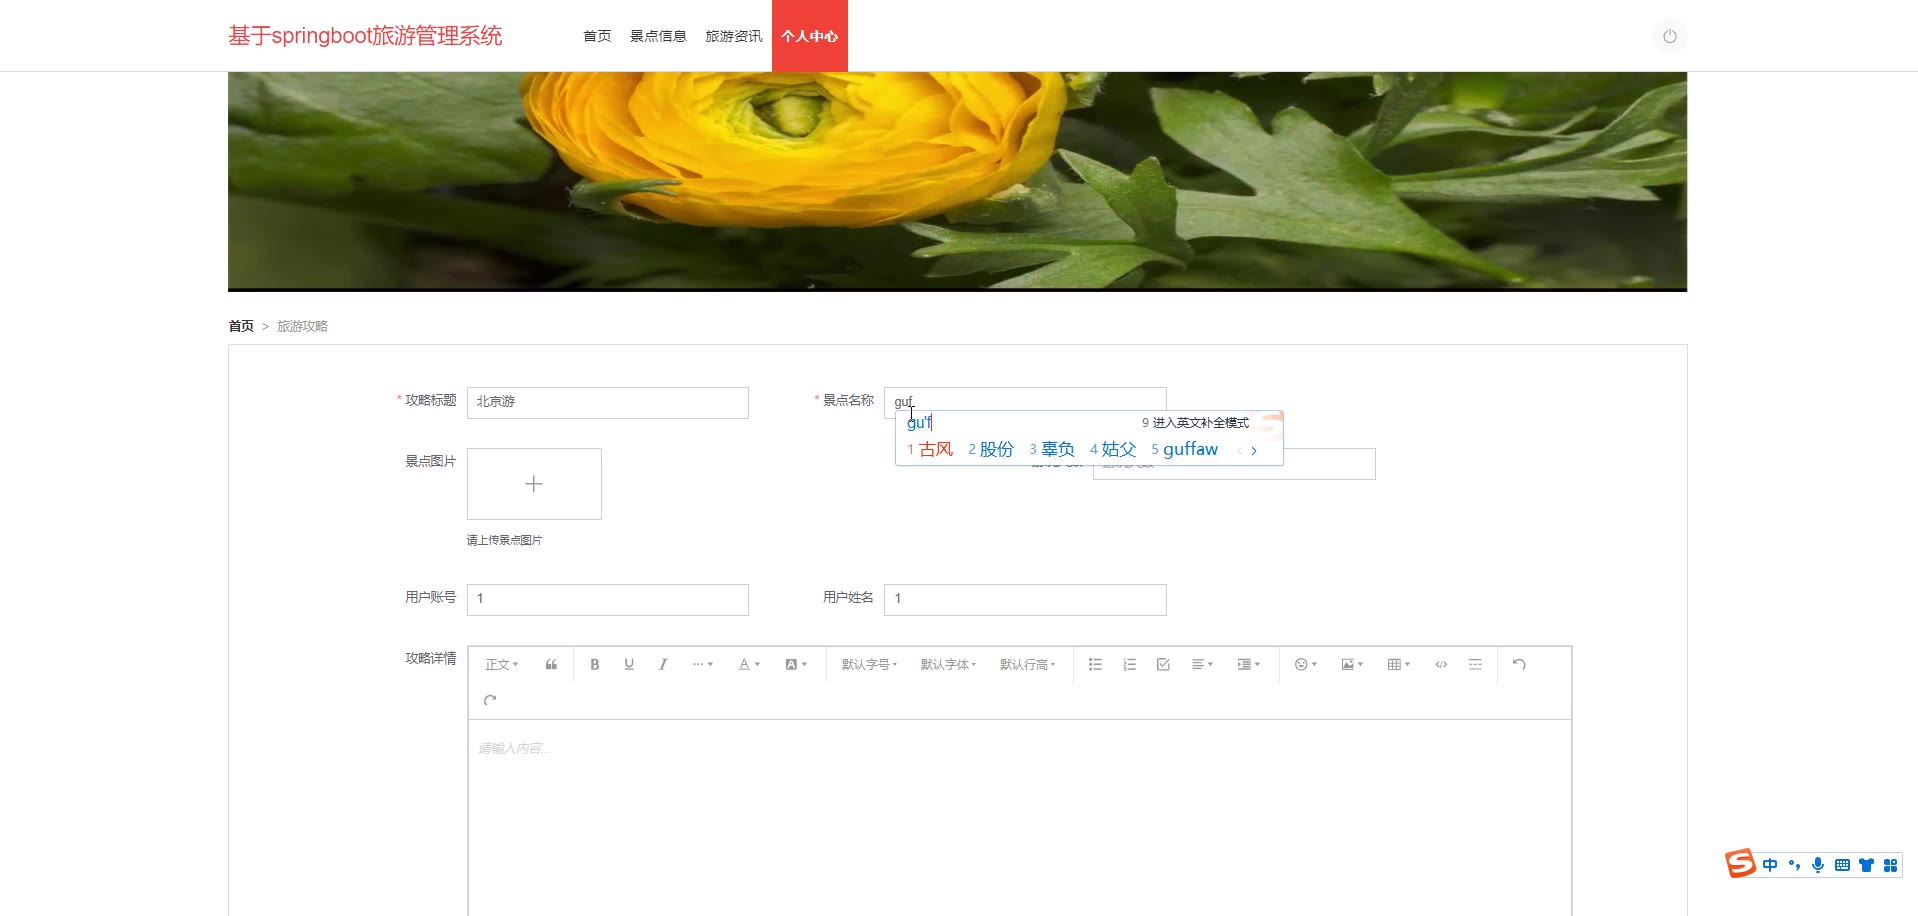Click the 攻略标题 input field
The width and height of the screenshot is (1918, 916).
[608, 403]
